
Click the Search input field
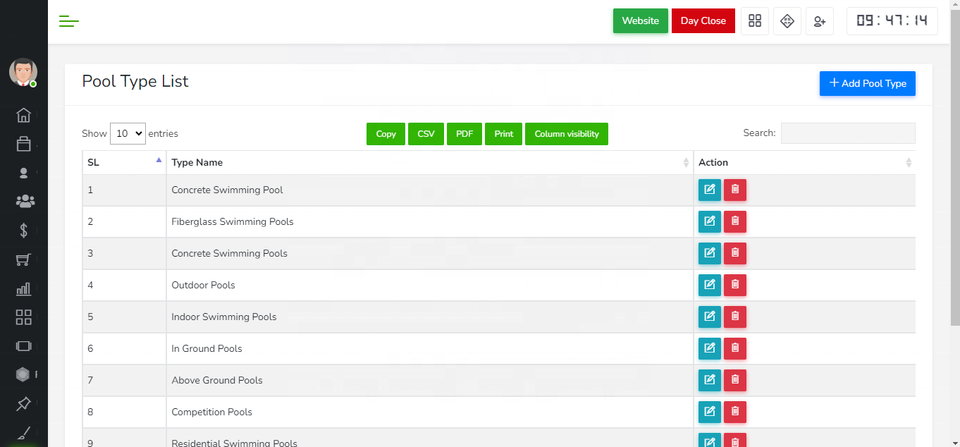click(847, 133)
